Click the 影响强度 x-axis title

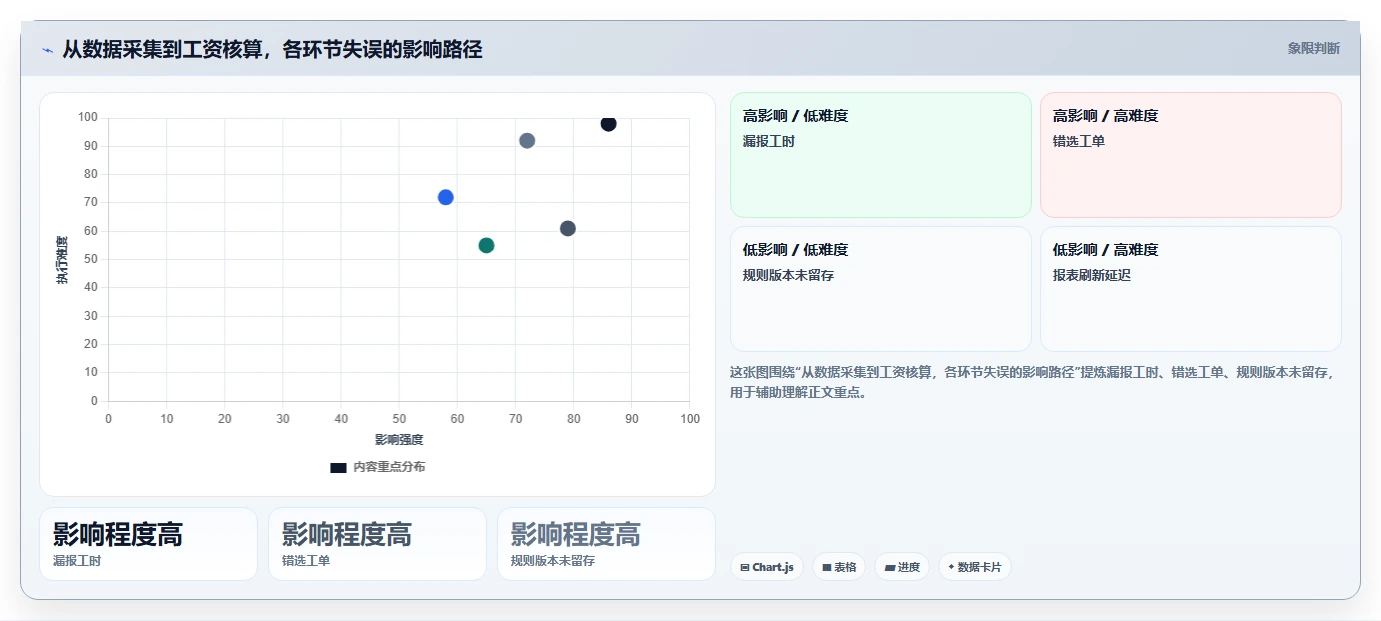(x=399, y=440)
